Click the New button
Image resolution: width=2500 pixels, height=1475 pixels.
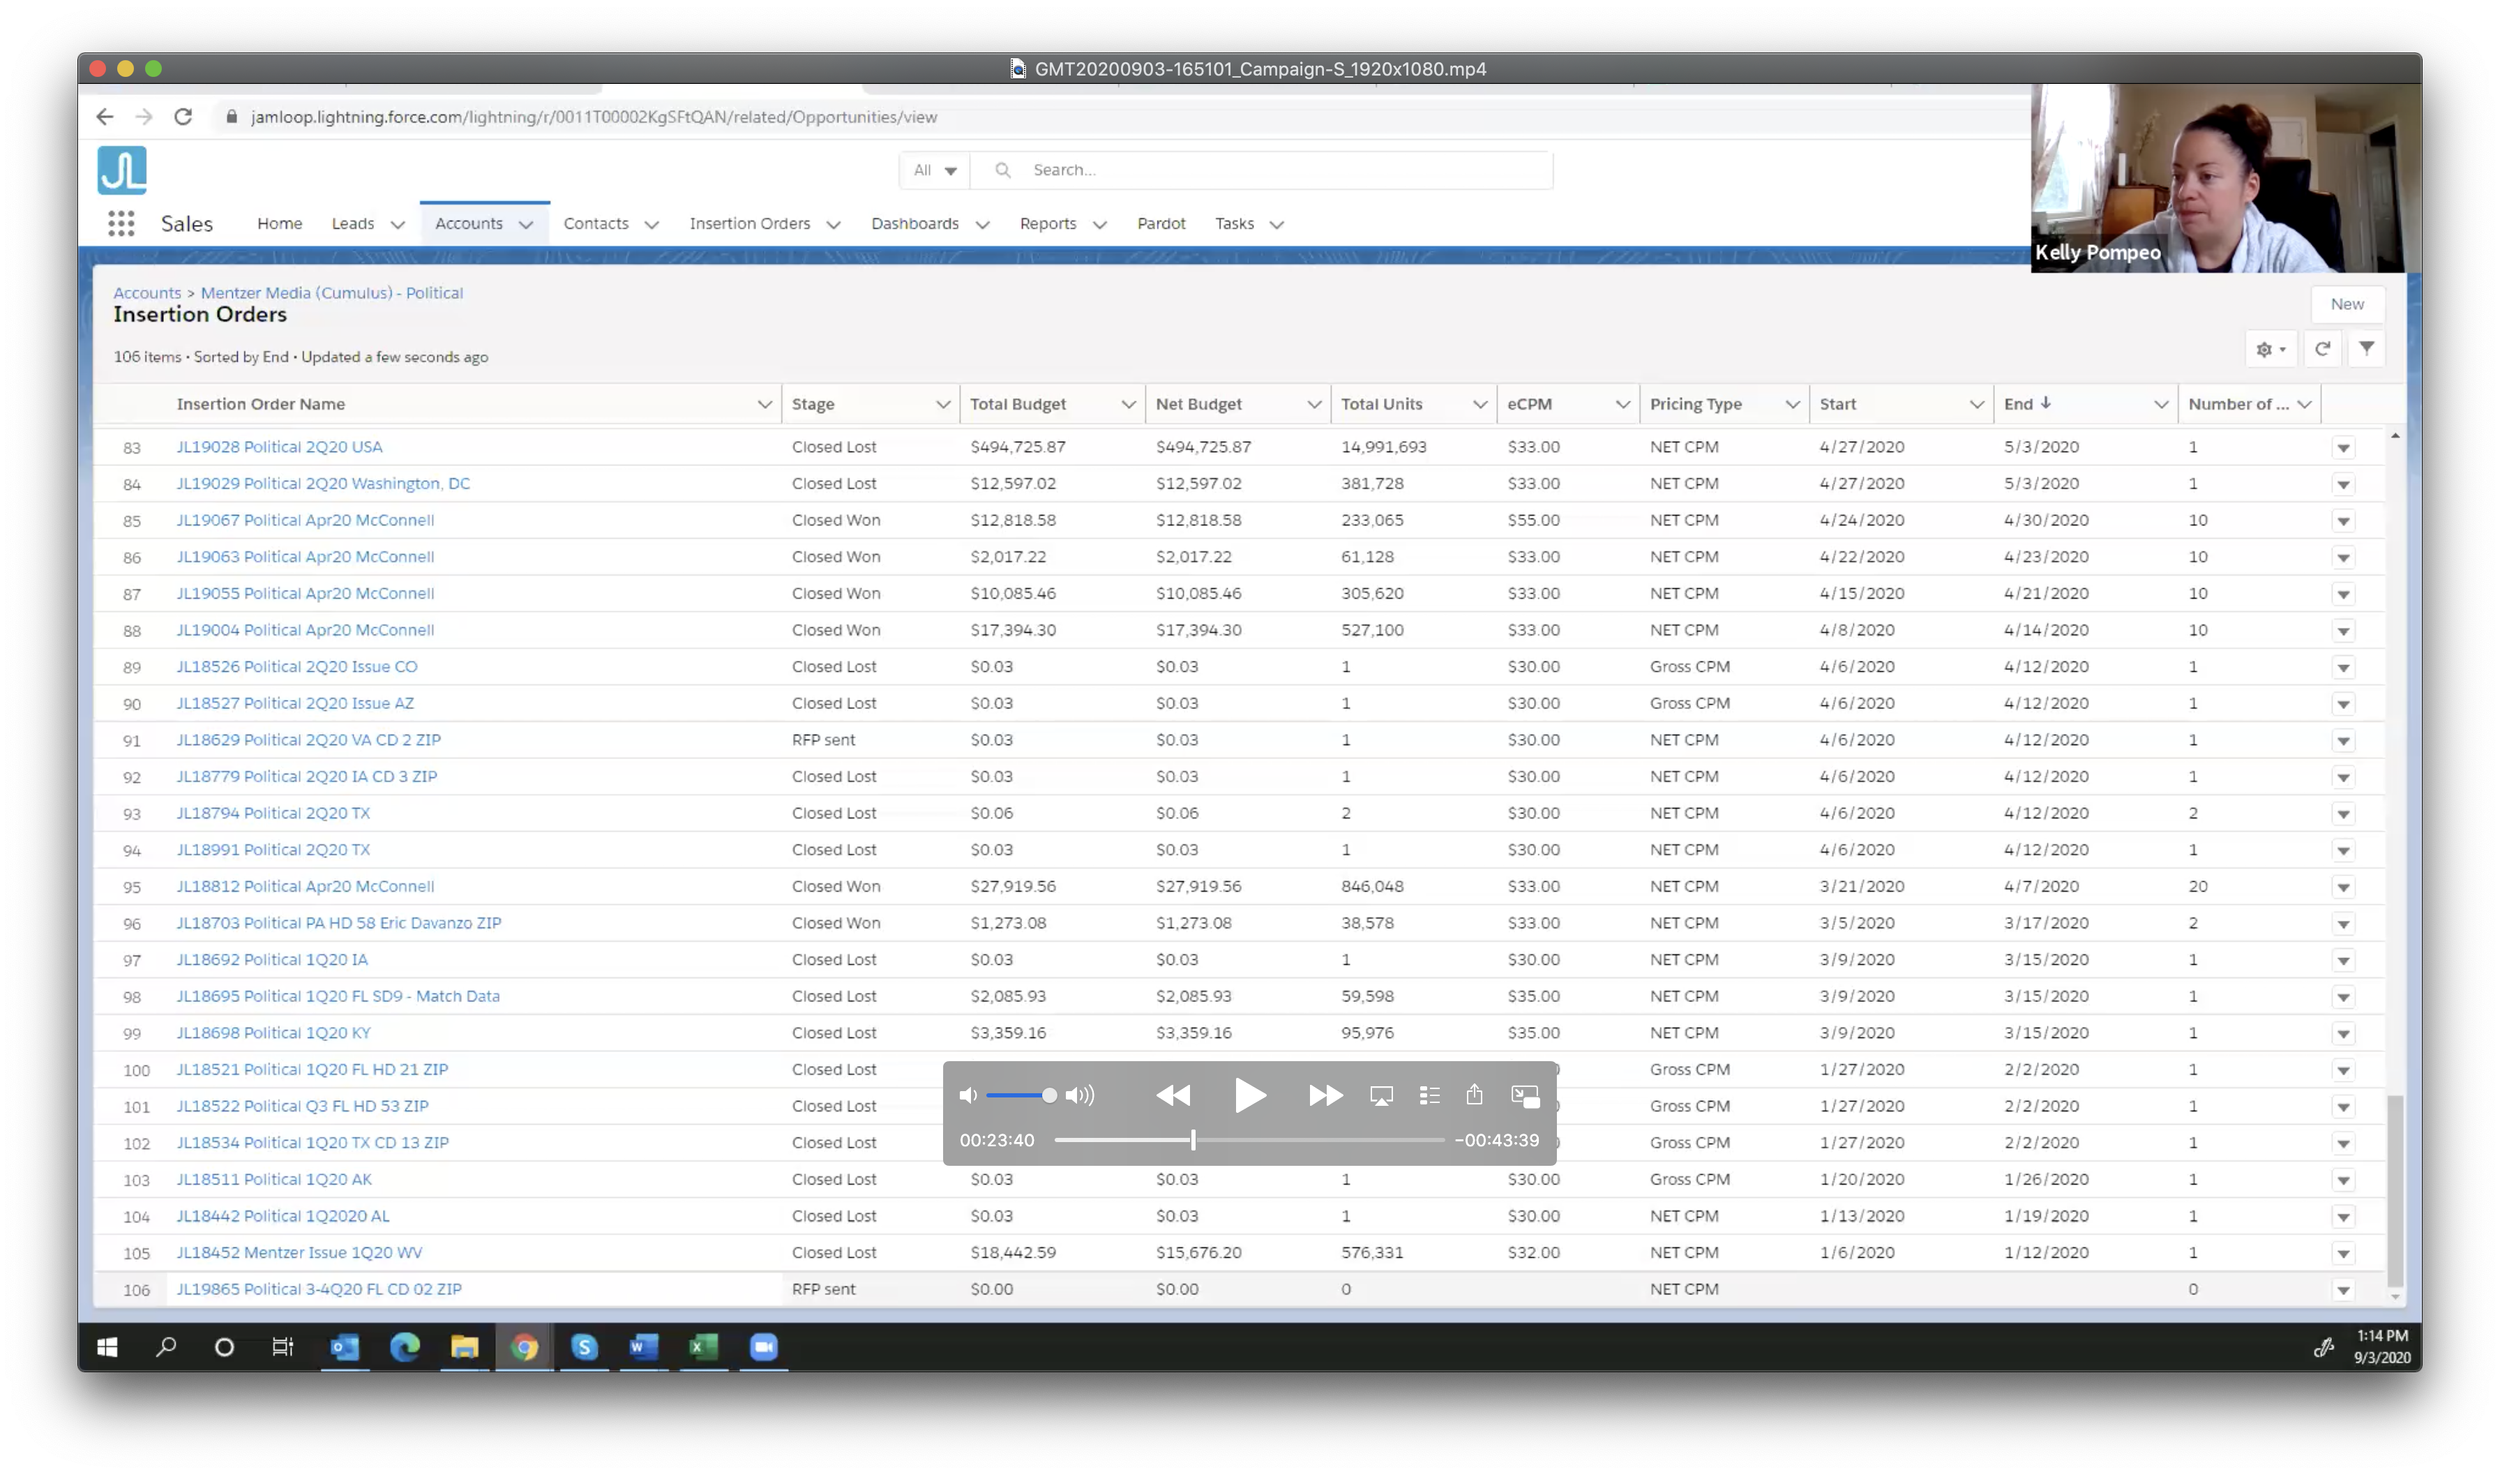point(2347,304)
